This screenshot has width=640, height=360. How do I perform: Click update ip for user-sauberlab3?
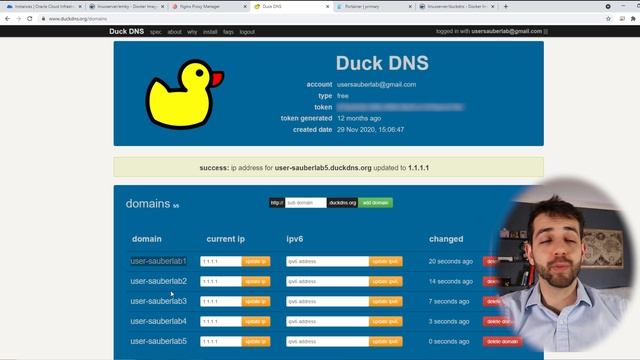(x=256, y=301)
